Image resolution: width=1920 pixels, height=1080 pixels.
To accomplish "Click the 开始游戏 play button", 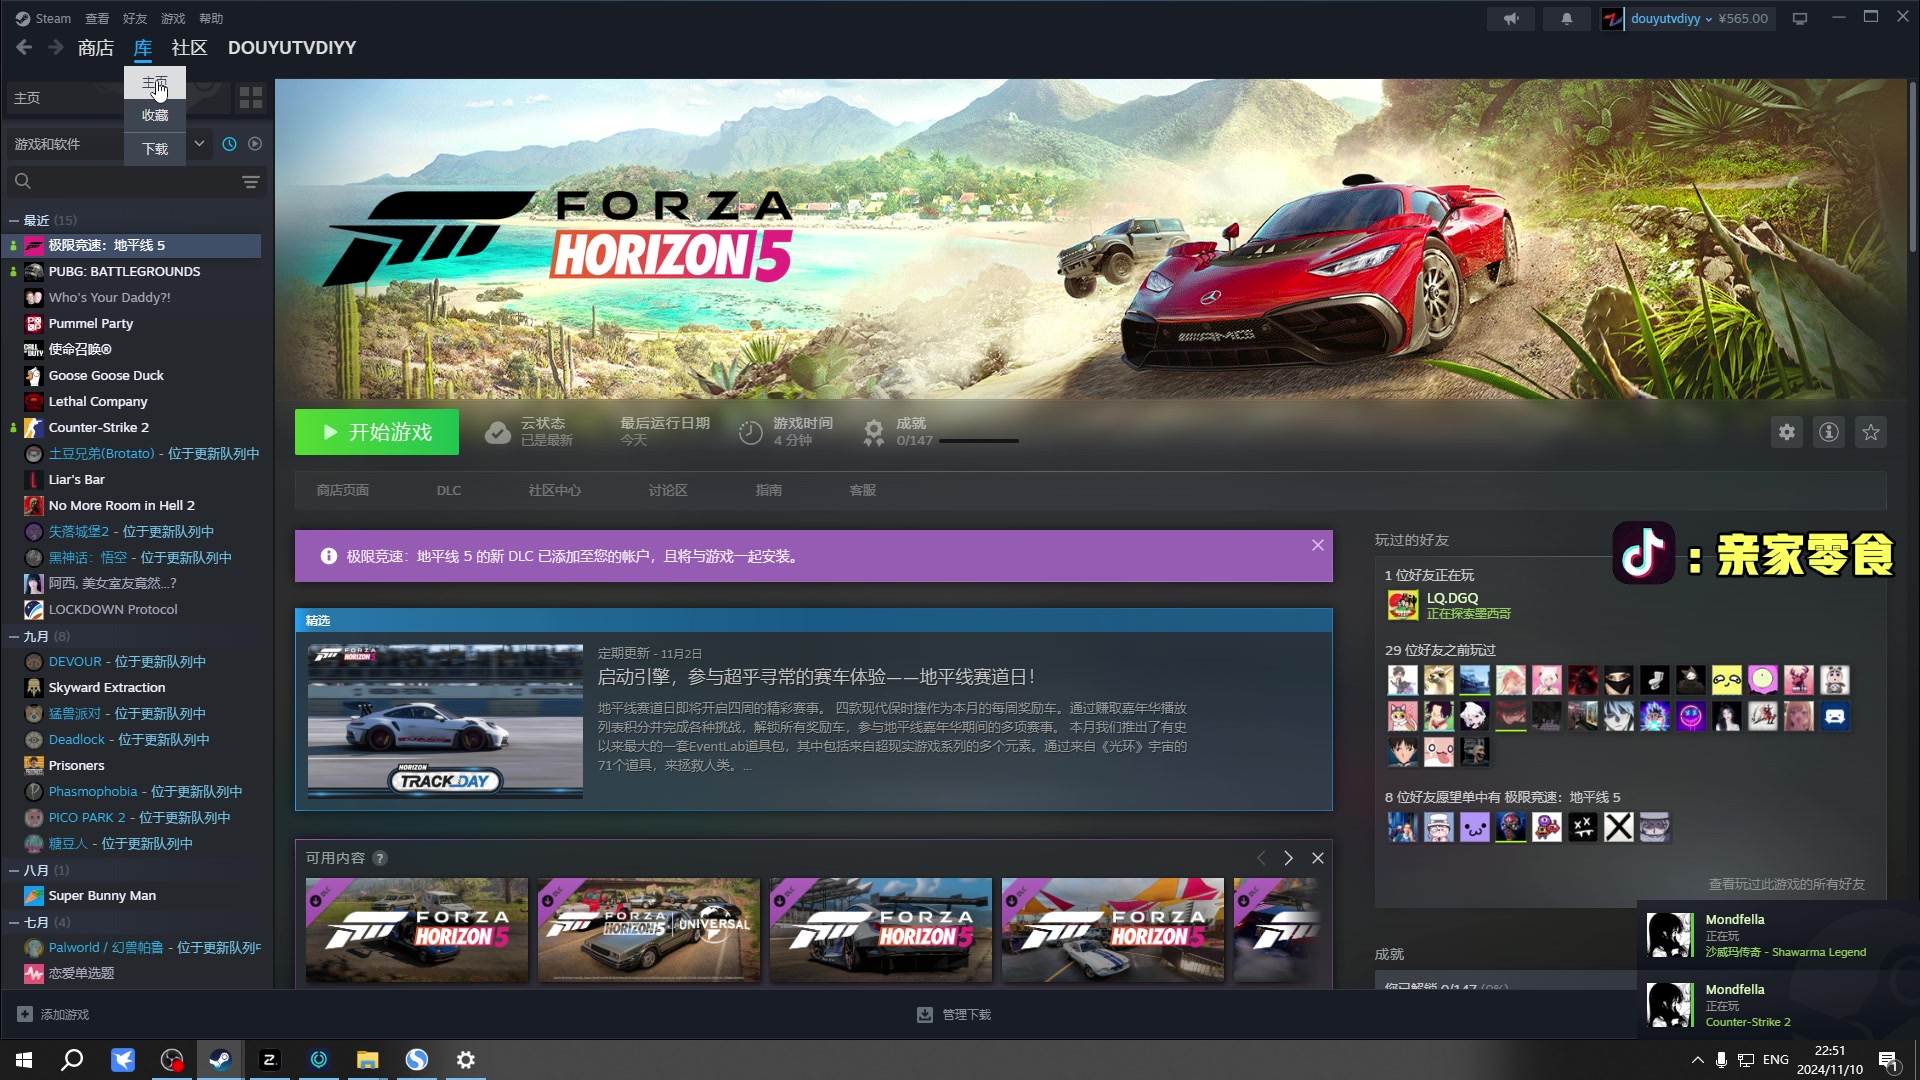I will [376, 432].
